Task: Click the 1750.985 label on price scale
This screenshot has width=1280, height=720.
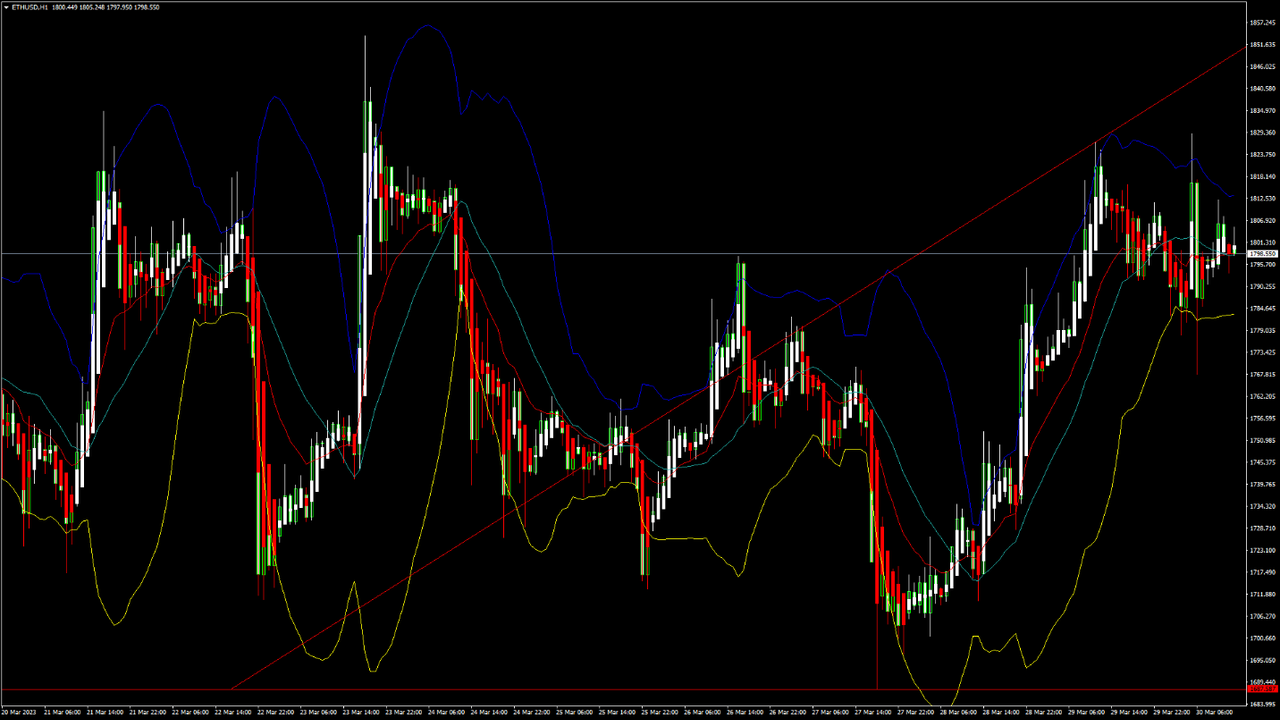Action: tap(1262, 441)
